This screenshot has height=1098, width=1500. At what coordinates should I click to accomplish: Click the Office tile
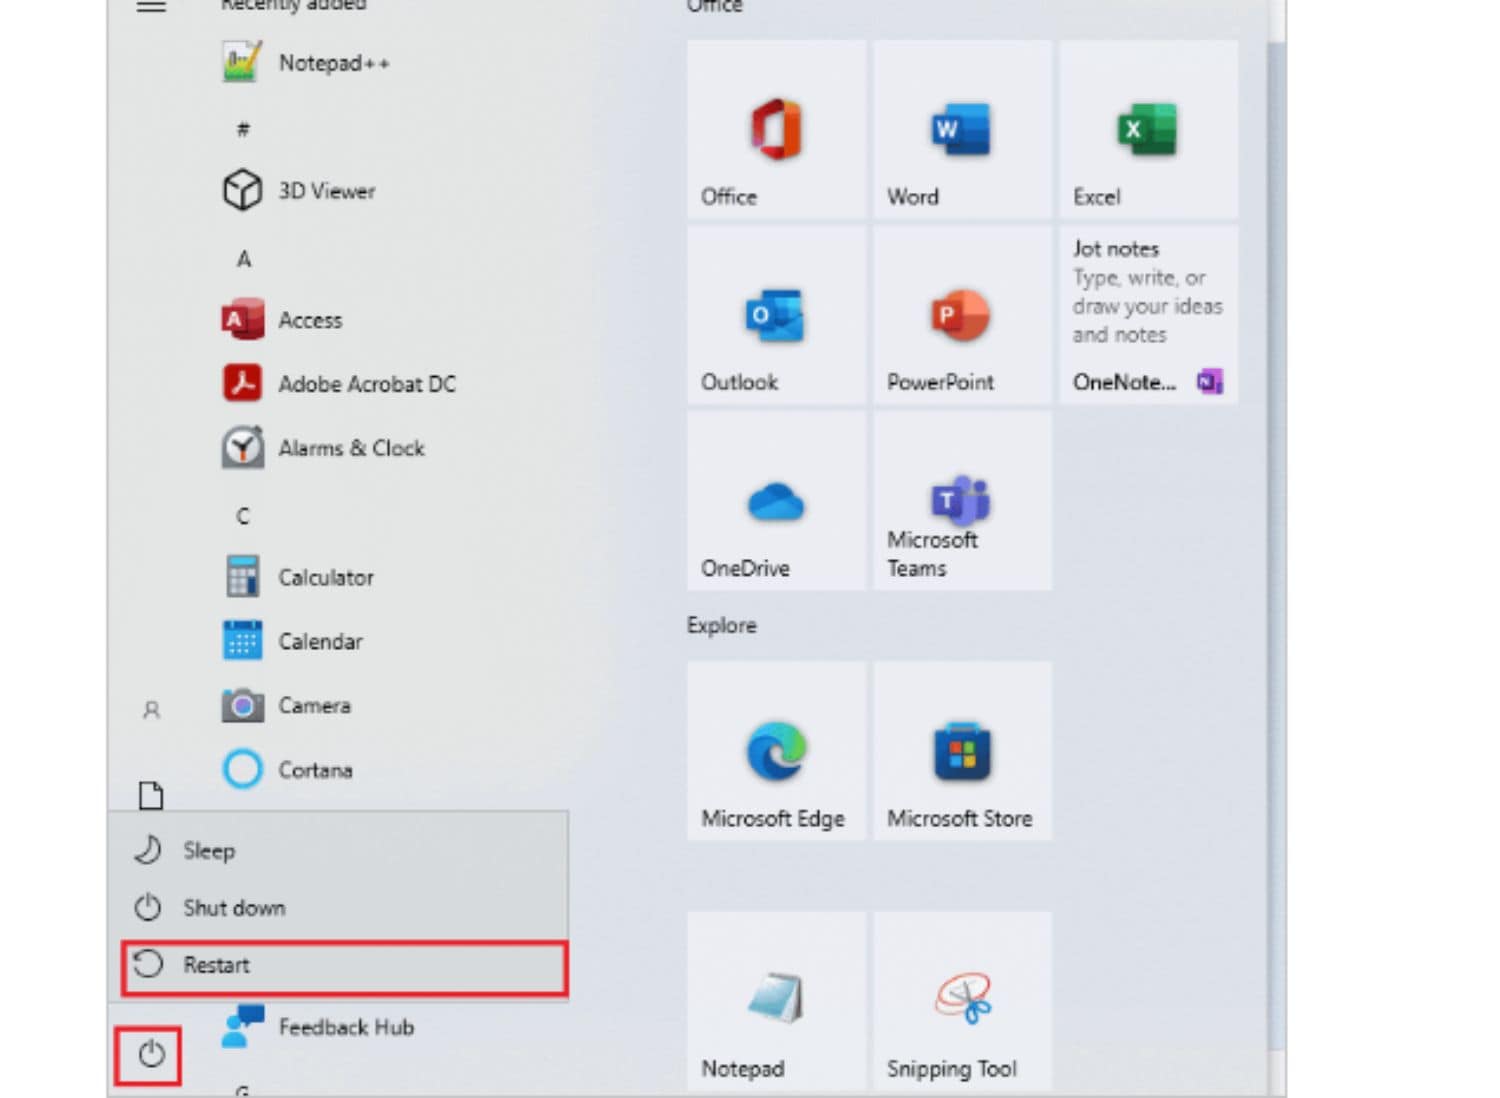pyautogui.click(x=776, y=129)
